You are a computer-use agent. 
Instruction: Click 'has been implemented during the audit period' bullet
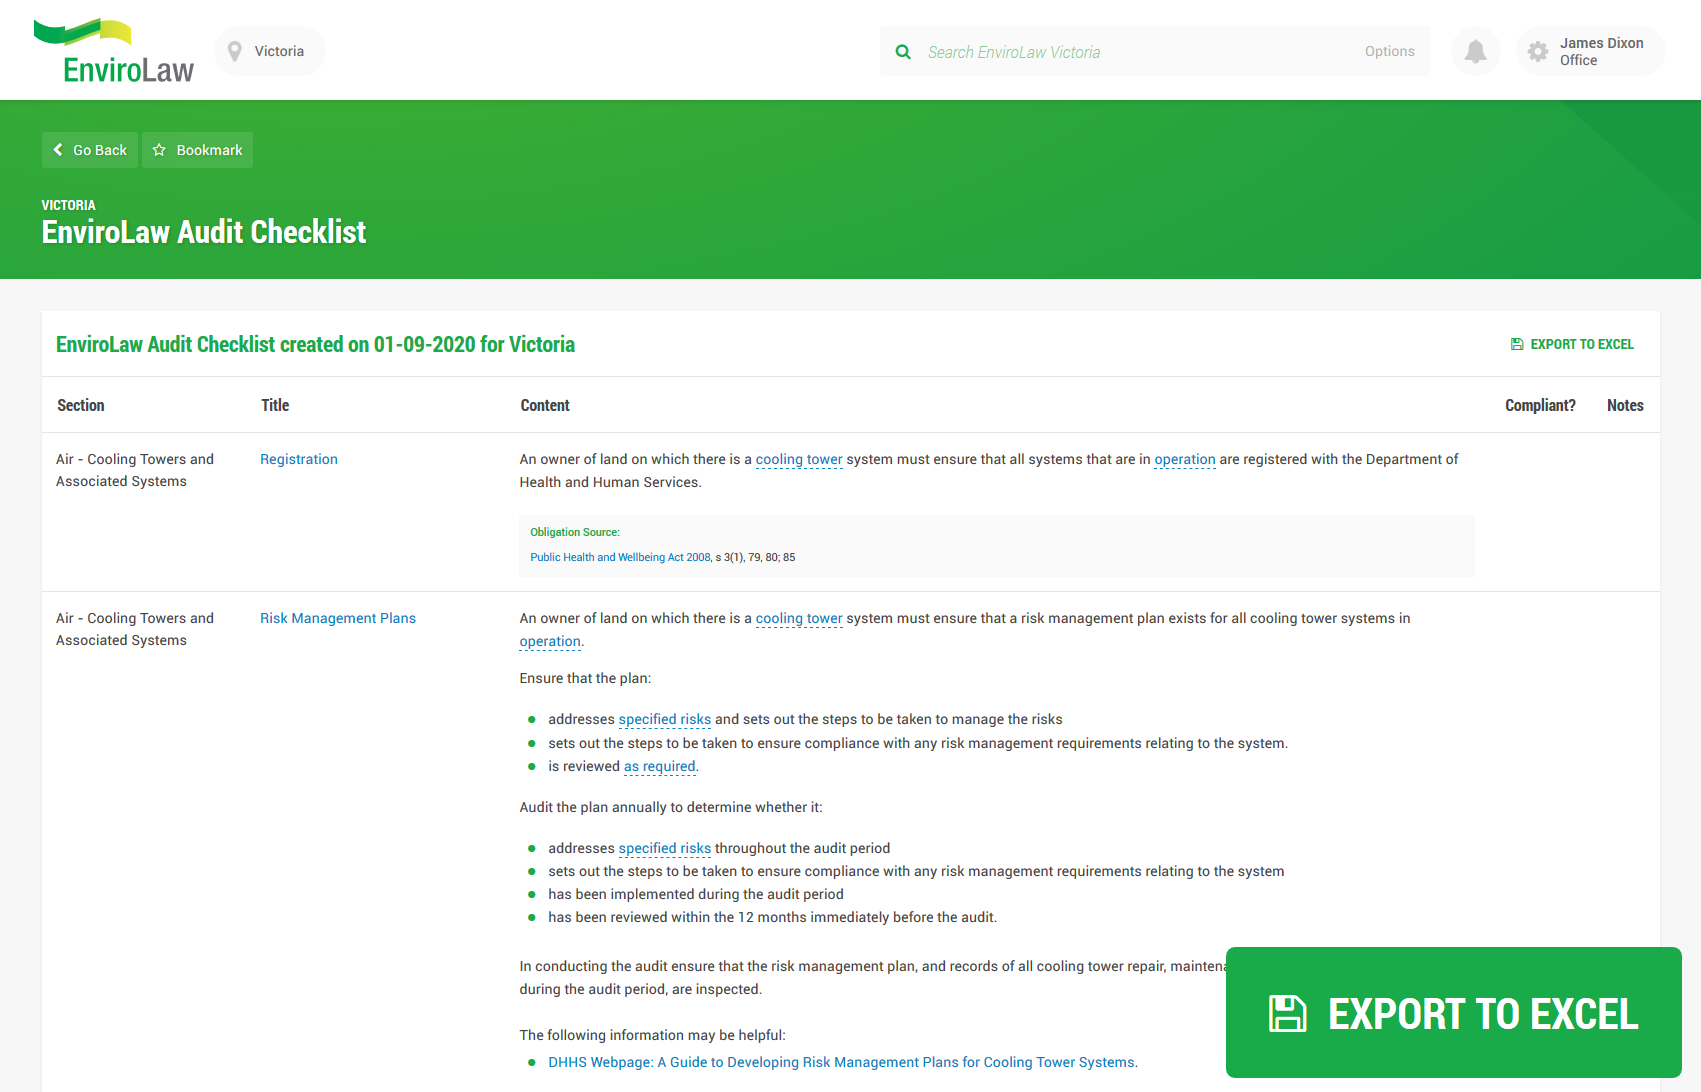pyautogui.click(x=696, y=894)
